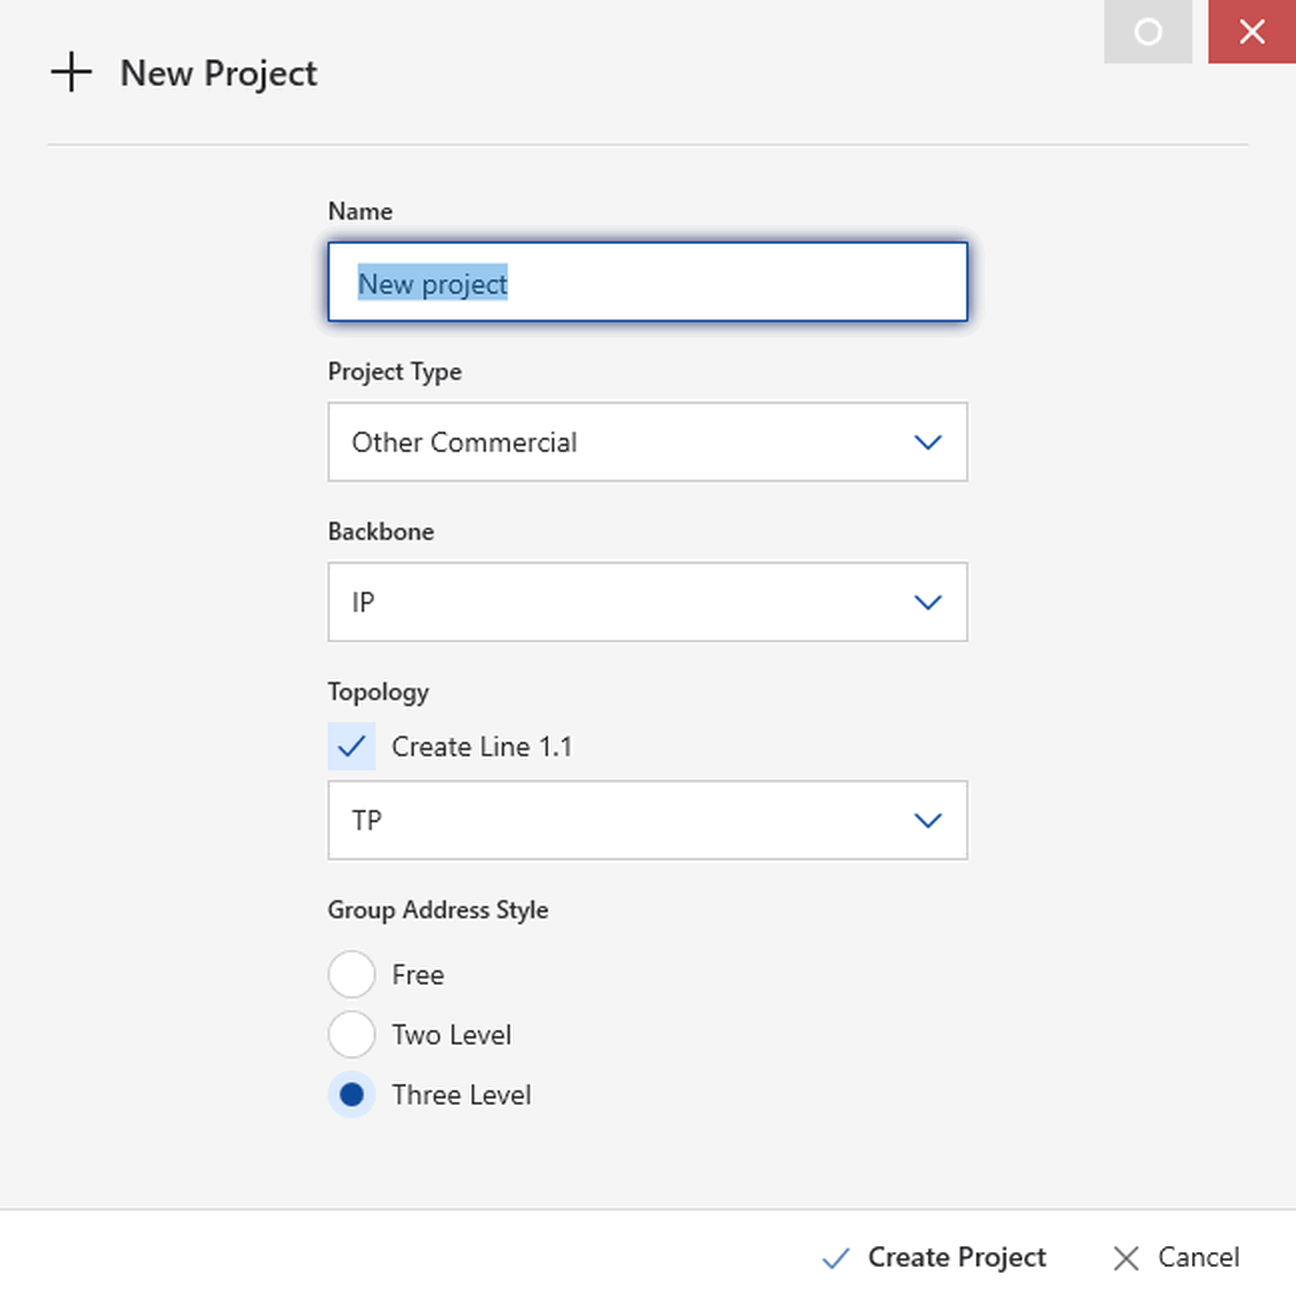Image resolution: width=1296 pixels, height=1304 pixels.
Task: Select the Three Level radio option
Action: click(x=352, y=1094)
